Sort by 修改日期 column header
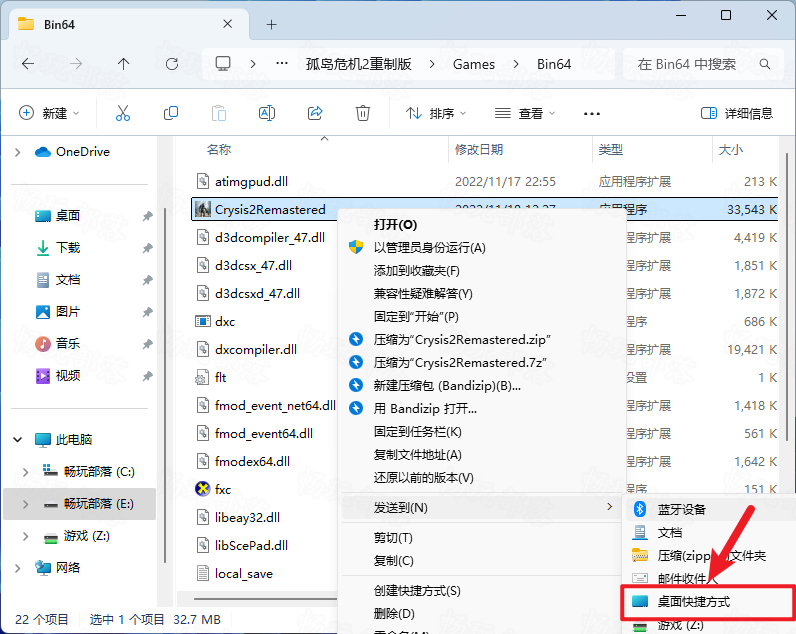This screenshot has height=634, width=796. click(x=479, y=149)
